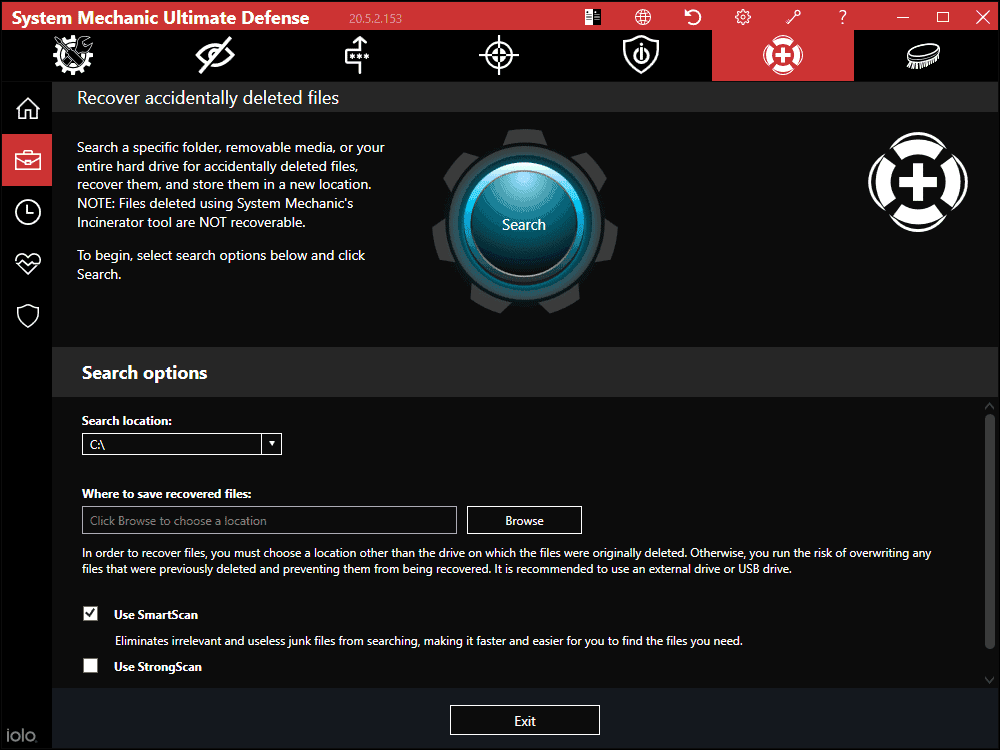Image resolution: width=1000 pixels, height=750 pixels.
Task: Open the speed up tool icon
Action: pyautogui.click(x=355, y=56)
